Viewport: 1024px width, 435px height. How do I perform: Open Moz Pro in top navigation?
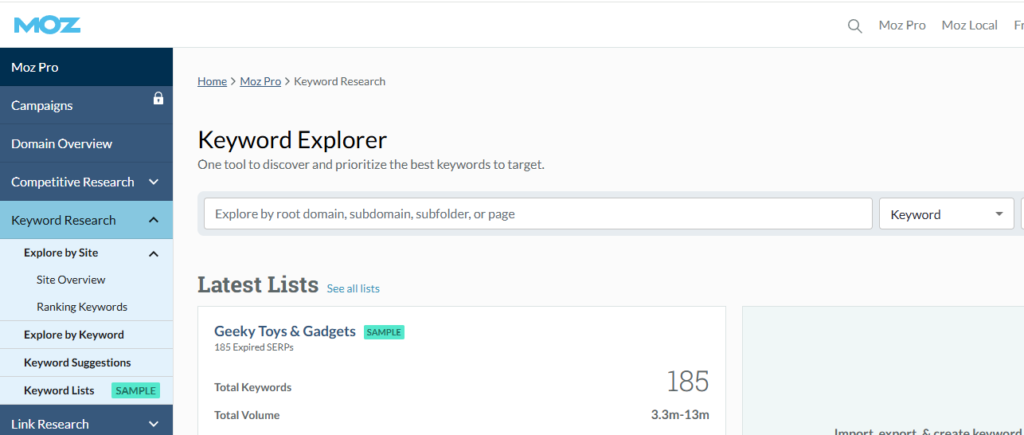902,25
